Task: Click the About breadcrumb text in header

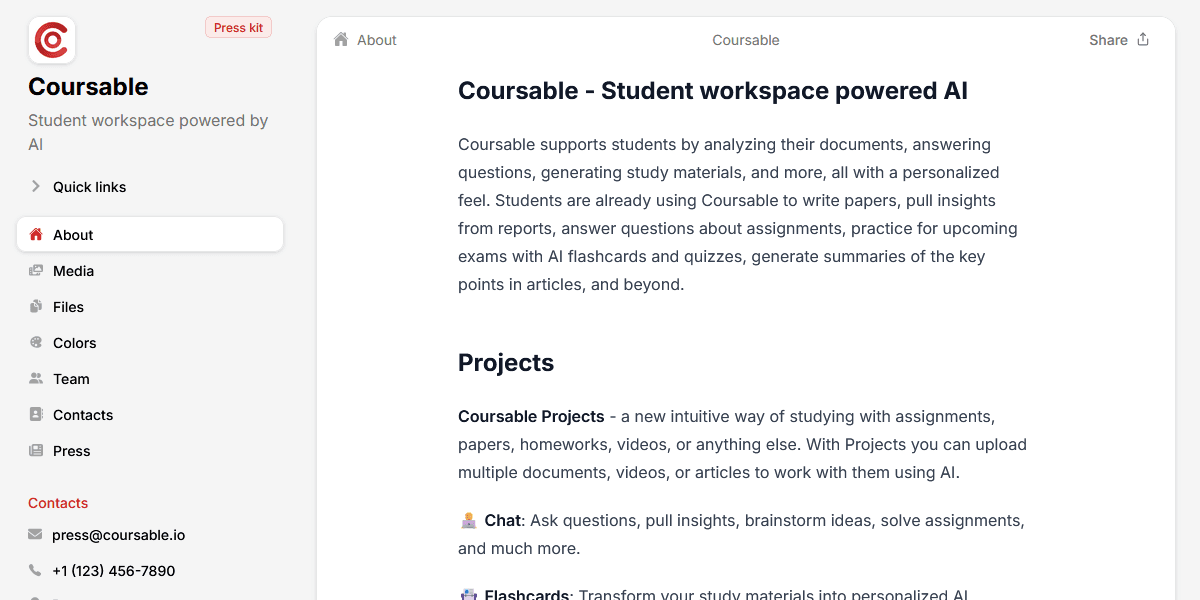Action: (377, 40)
